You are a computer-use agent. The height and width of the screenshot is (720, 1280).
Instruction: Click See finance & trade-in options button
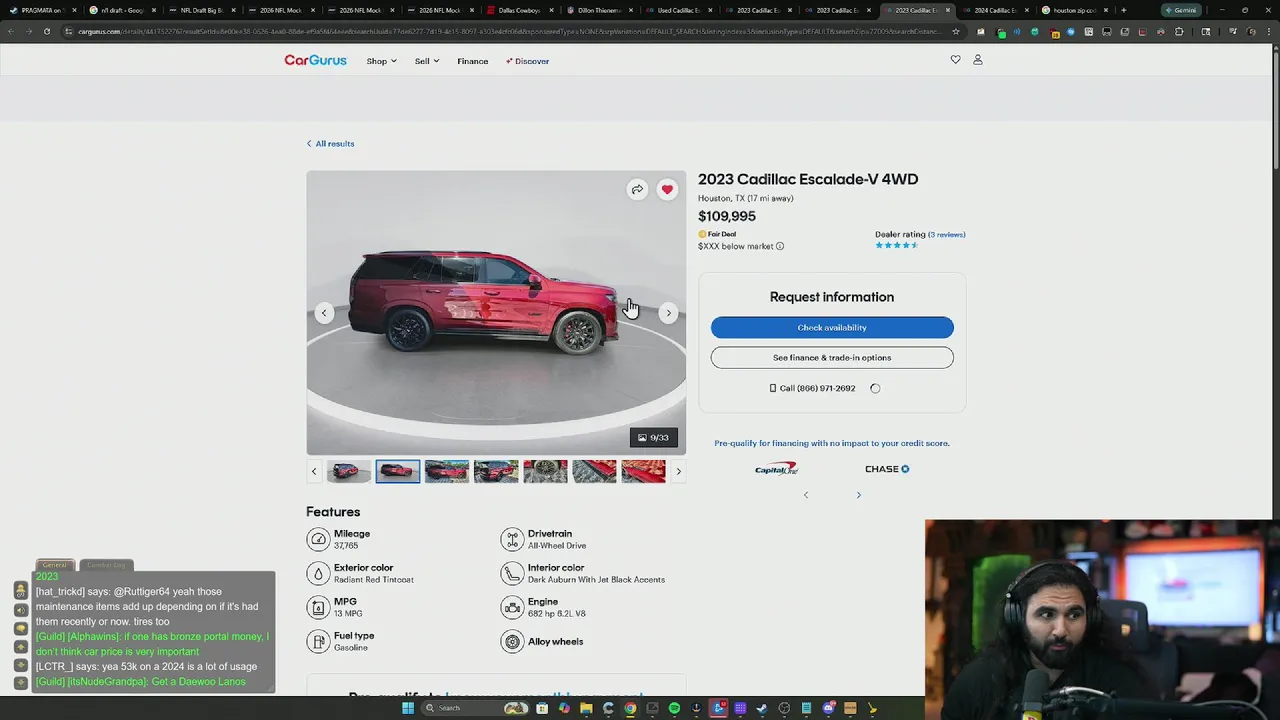tap(832, 357)
